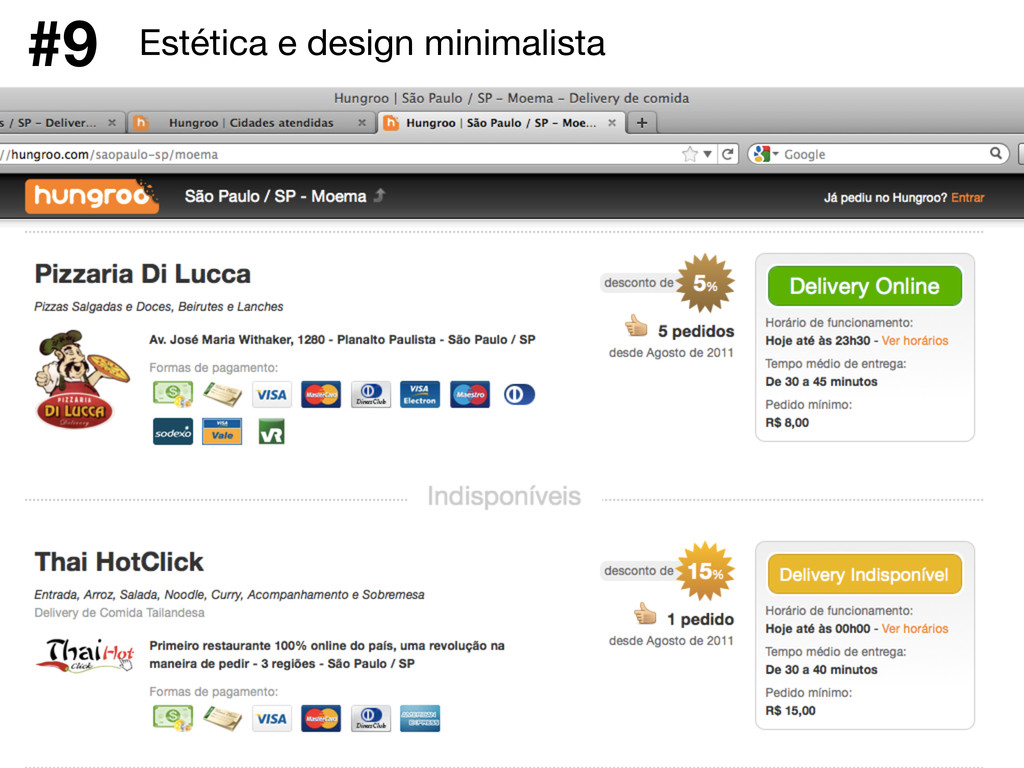Open the address bar history dropdown arrow
Image resolution: width=1024 pixels, height=768 pixels.
(x=707, y=154)
